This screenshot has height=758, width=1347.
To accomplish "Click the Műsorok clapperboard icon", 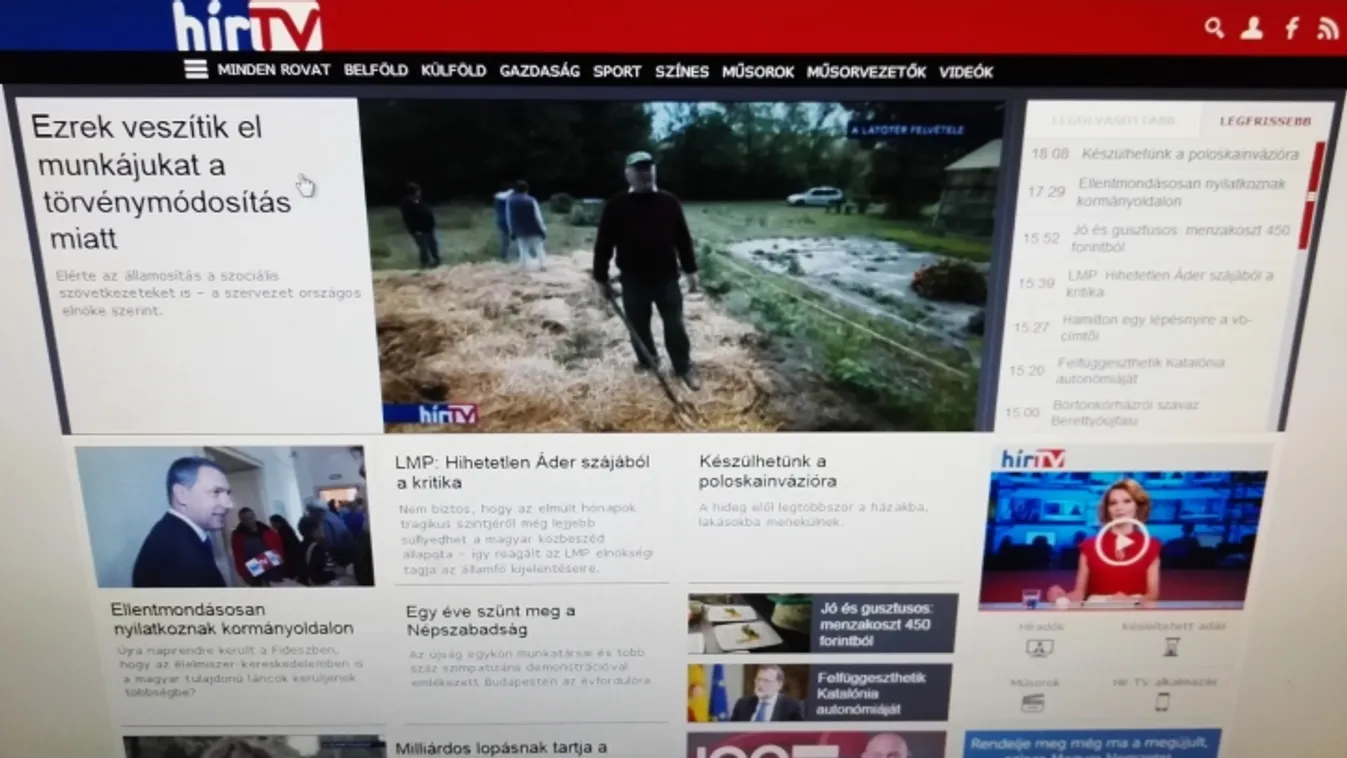I will 1032,702.
